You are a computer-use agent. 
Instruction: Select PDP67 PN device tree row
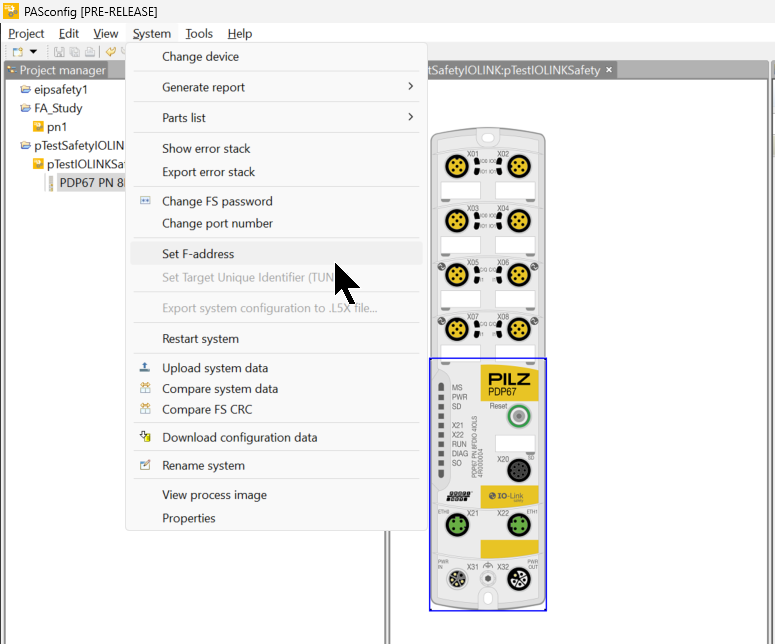91,183
